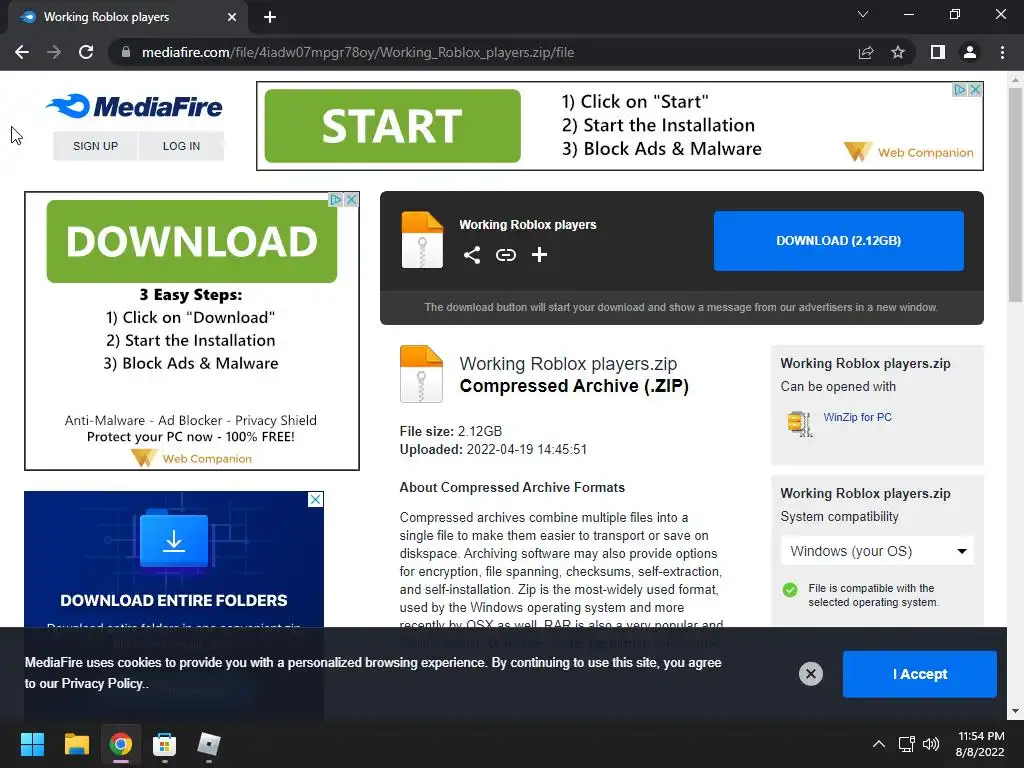
Task: Click the WinZip application icon
Action: (x=800, y=423)
